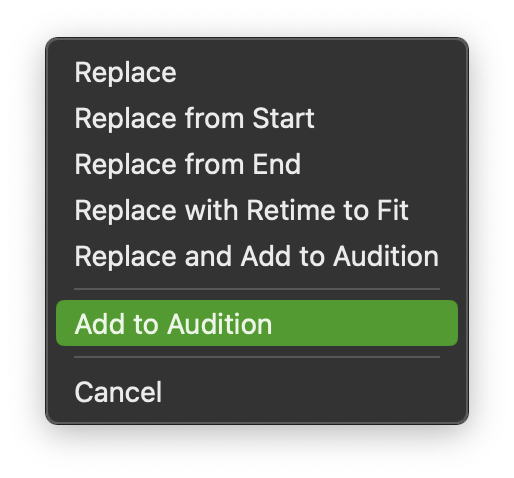Viewport: 514px width, 478px height.
Task: Replace clip aligned from the End
Action: [x=257, y=164]
